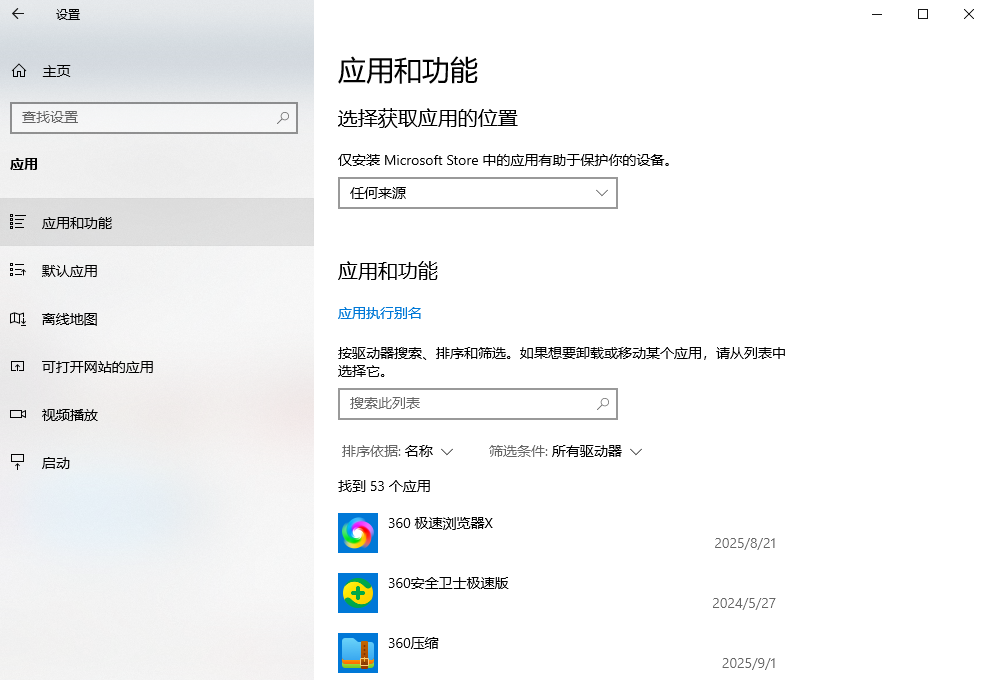The height and width of the screenshot is (680, 986).
Task: Click the 360 极速浏览器X app icon
Action: click(358, 533)
